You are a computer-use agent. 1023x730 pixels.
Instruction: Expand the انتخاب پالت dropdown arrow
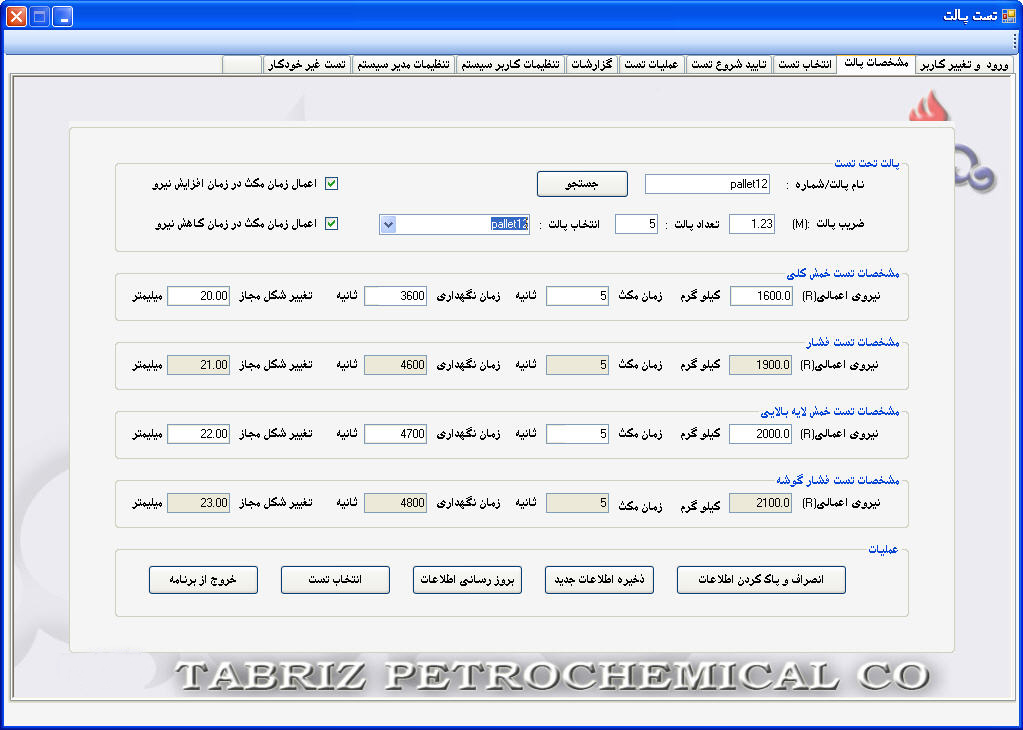[x=389, y=224]
